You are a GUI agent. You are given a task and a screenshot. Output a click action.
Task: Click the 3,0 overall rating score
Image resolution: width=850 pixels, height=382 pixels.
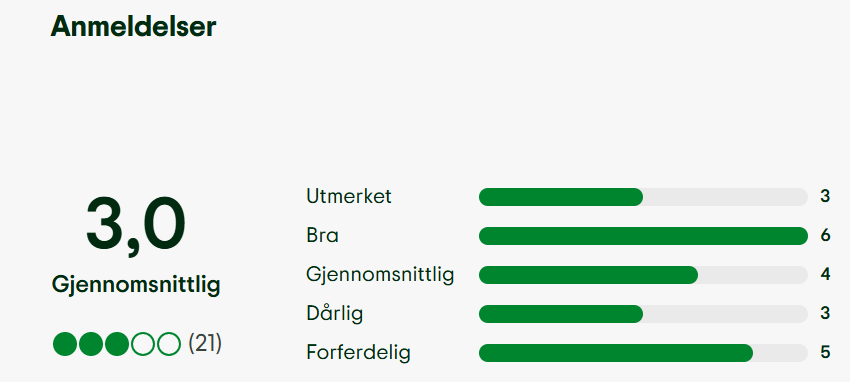tap(136, 224)
